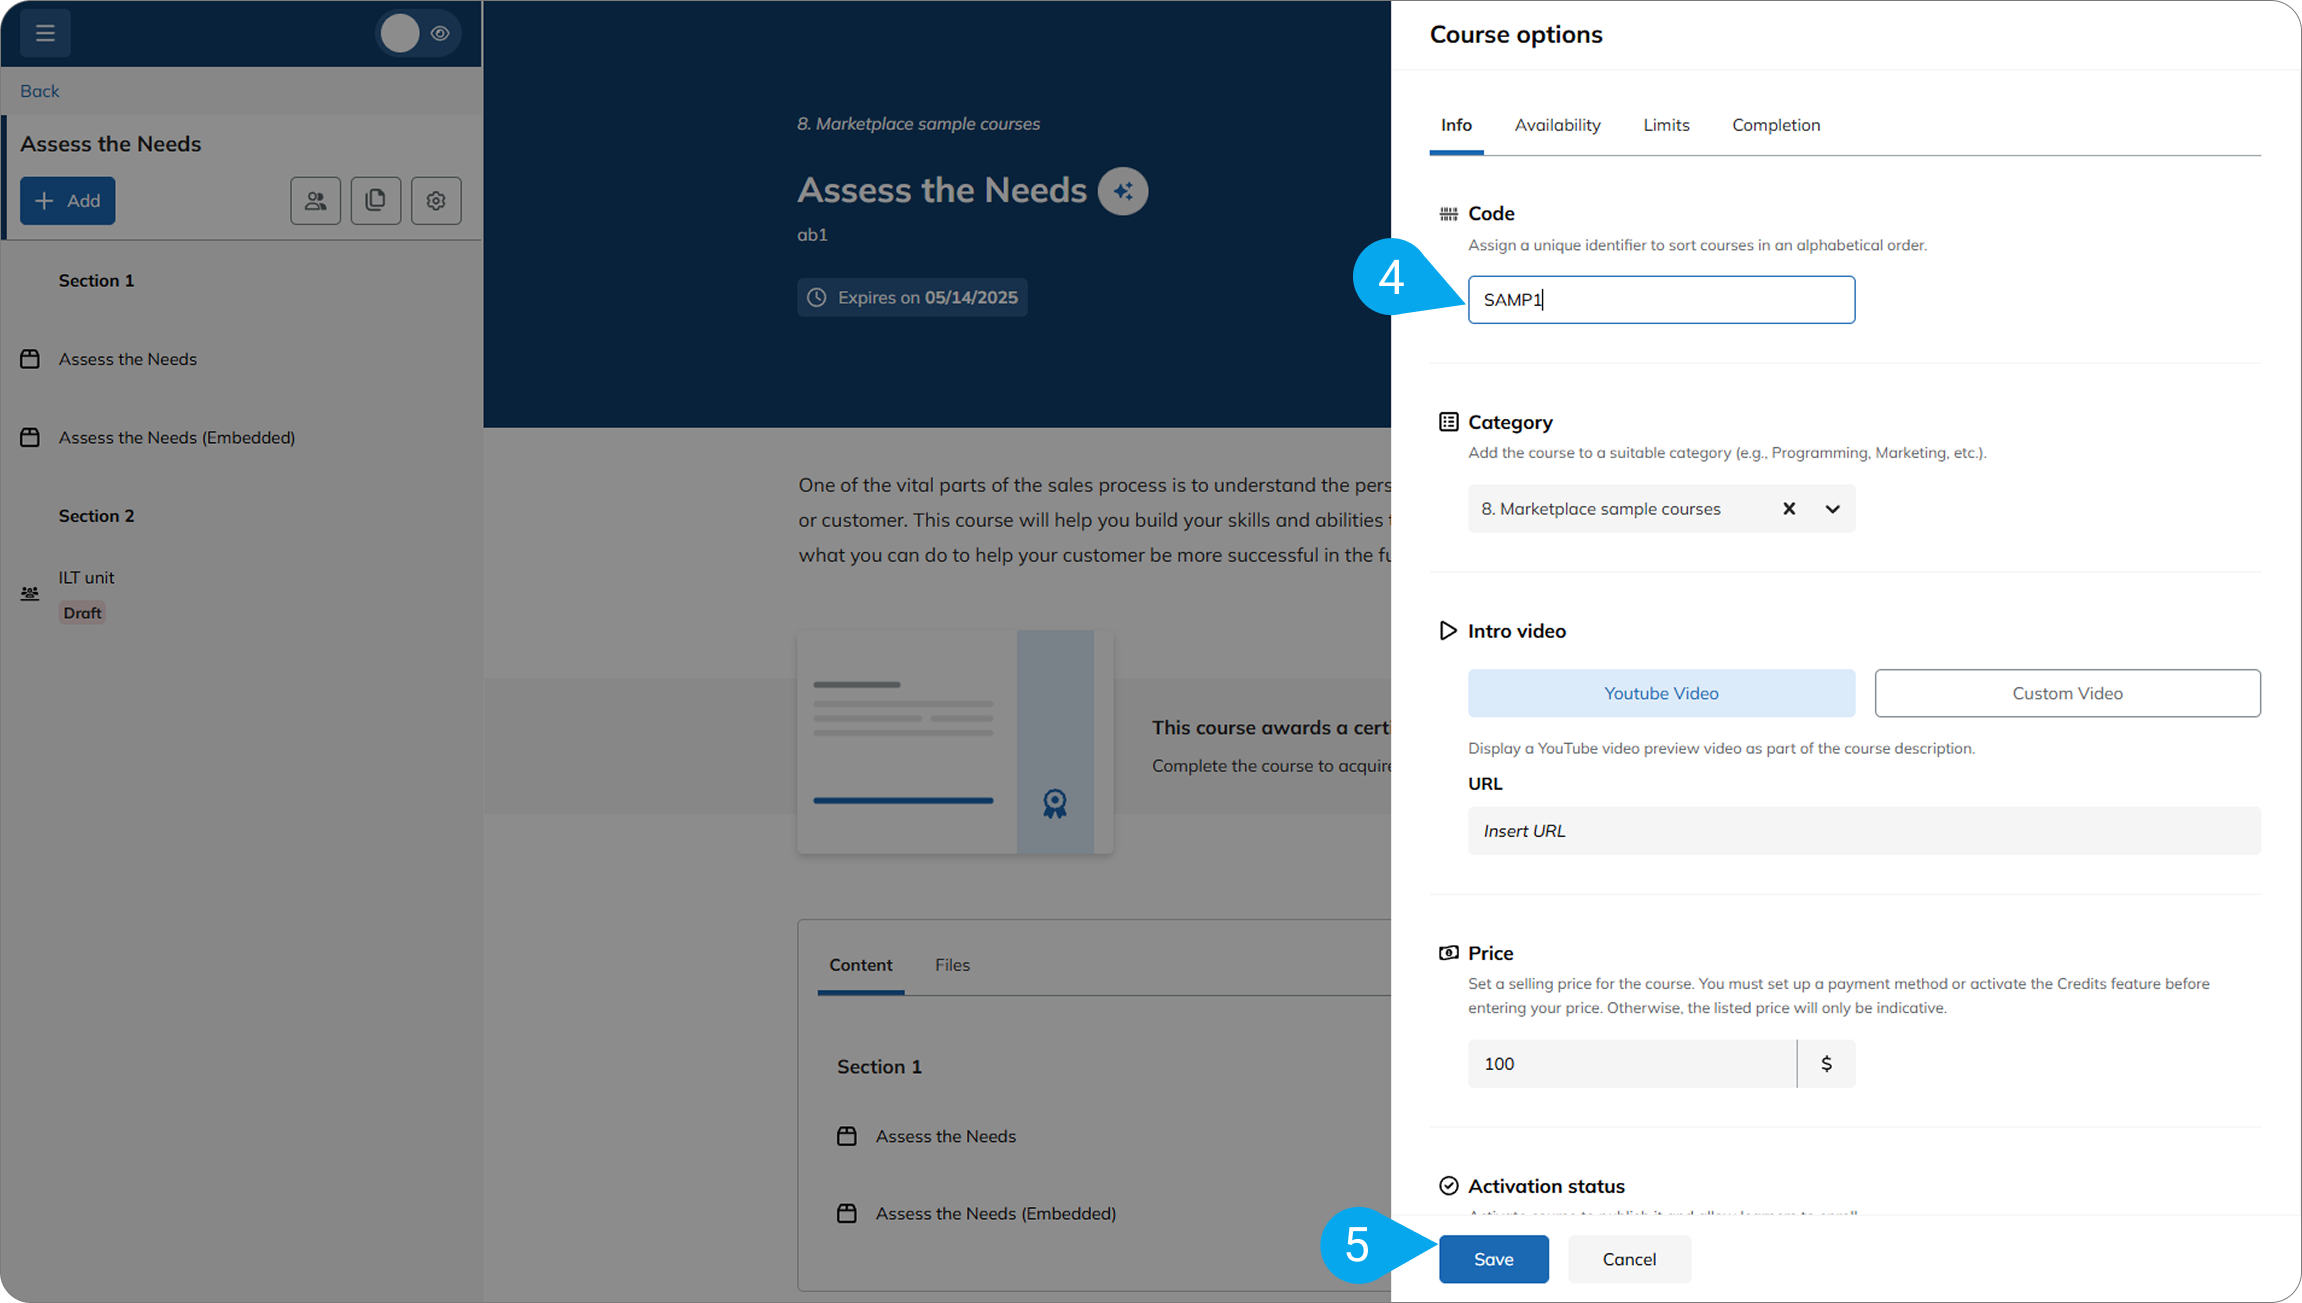The height and width of the screenshot is (1303, 2302).
Task: Click the Price money icon
Action: coord(1448,953)
